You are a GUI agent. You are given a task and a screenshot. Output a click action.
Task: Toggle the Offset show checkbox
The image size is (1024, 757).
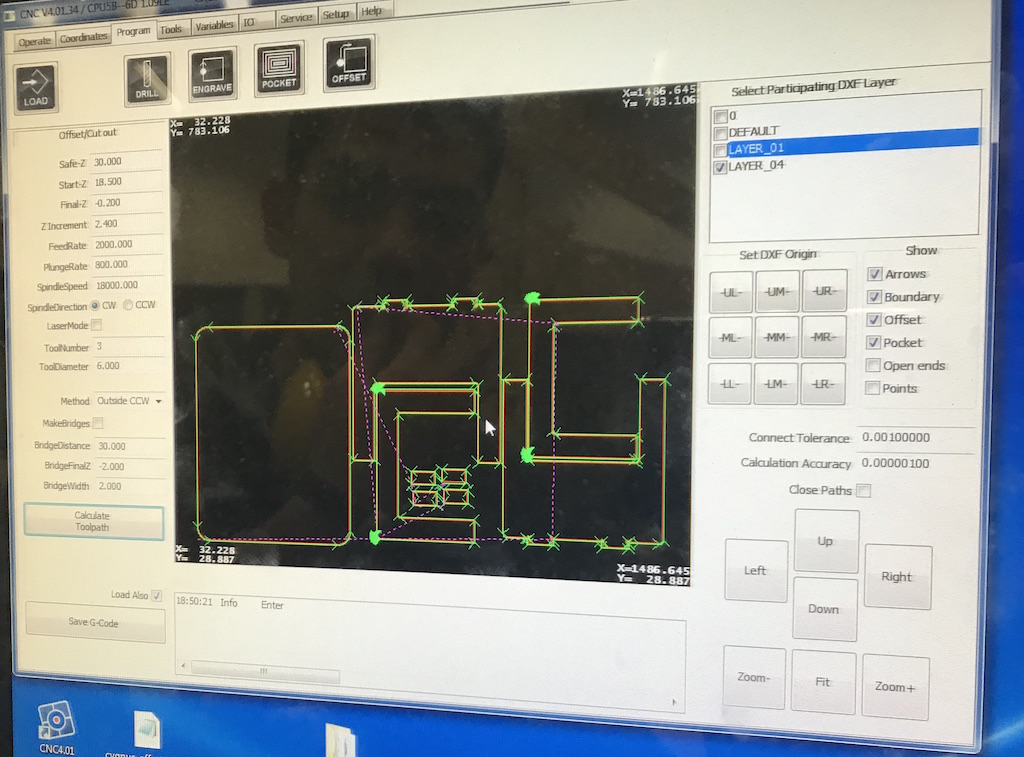(874, 320)
